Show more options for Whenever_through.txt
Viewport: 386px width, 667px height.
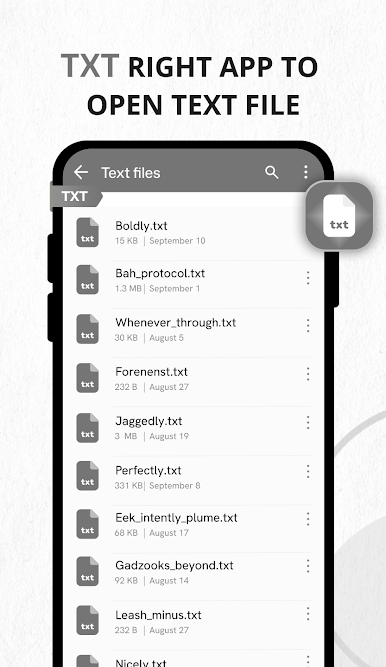coord(308,326)
